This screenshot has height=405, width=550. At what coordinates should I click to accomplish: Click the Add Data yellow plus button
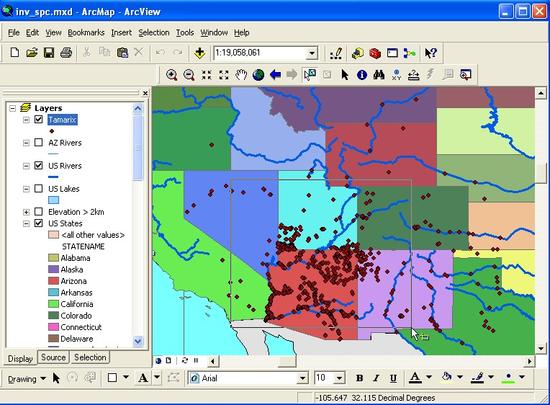pyautogui.click(x=200, y=53)
